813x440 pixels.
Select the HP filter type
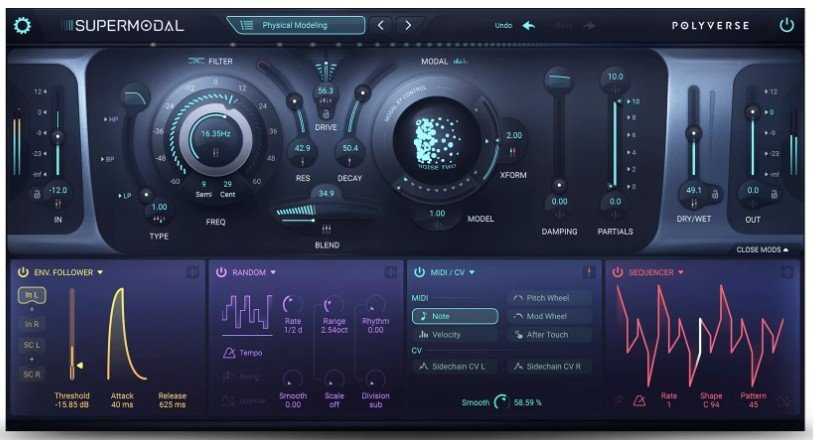coord(111,119)
